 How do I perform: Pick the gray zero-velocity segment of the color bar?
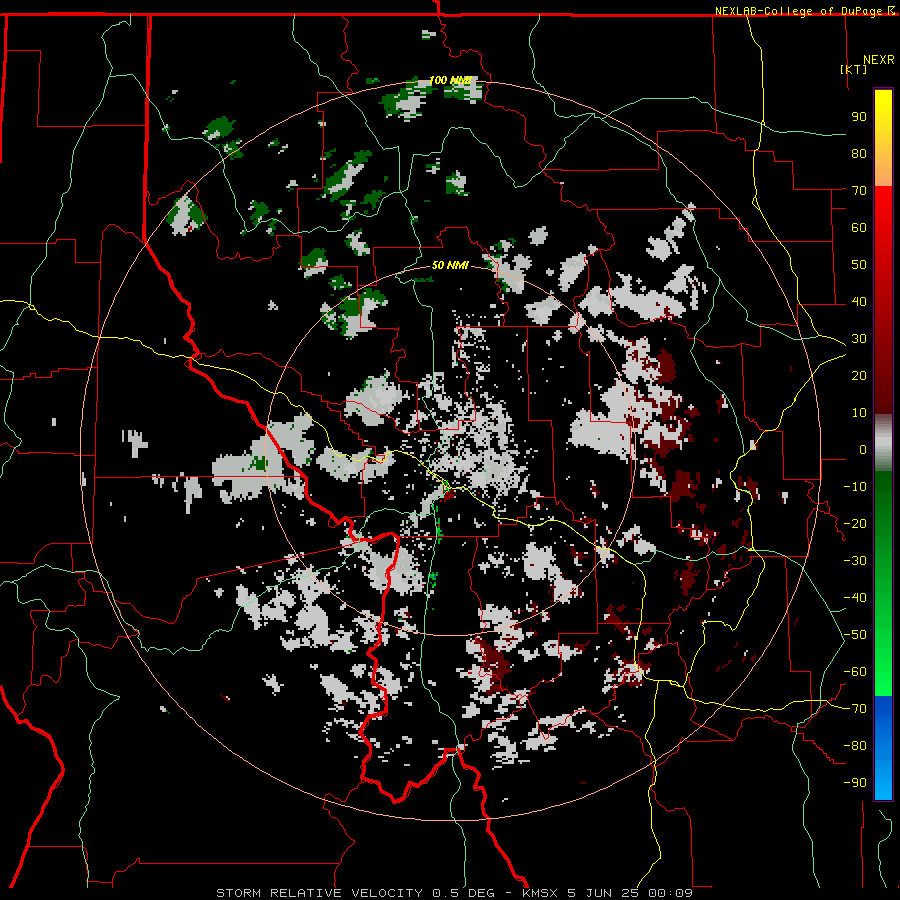pos(883,443)
